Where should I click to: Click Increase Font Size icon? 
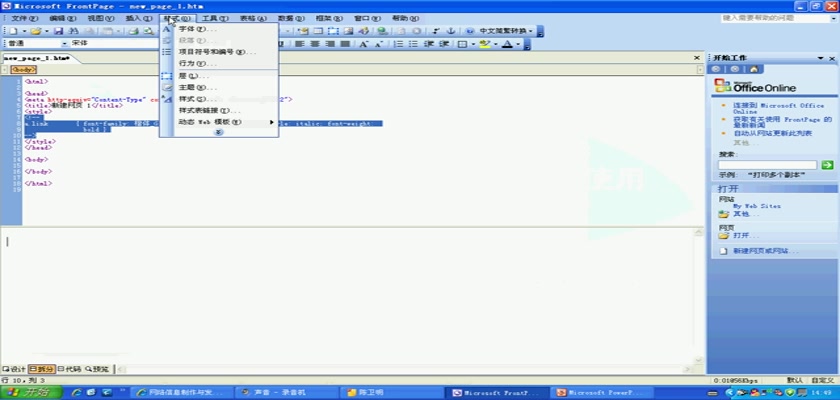point(364,44)
